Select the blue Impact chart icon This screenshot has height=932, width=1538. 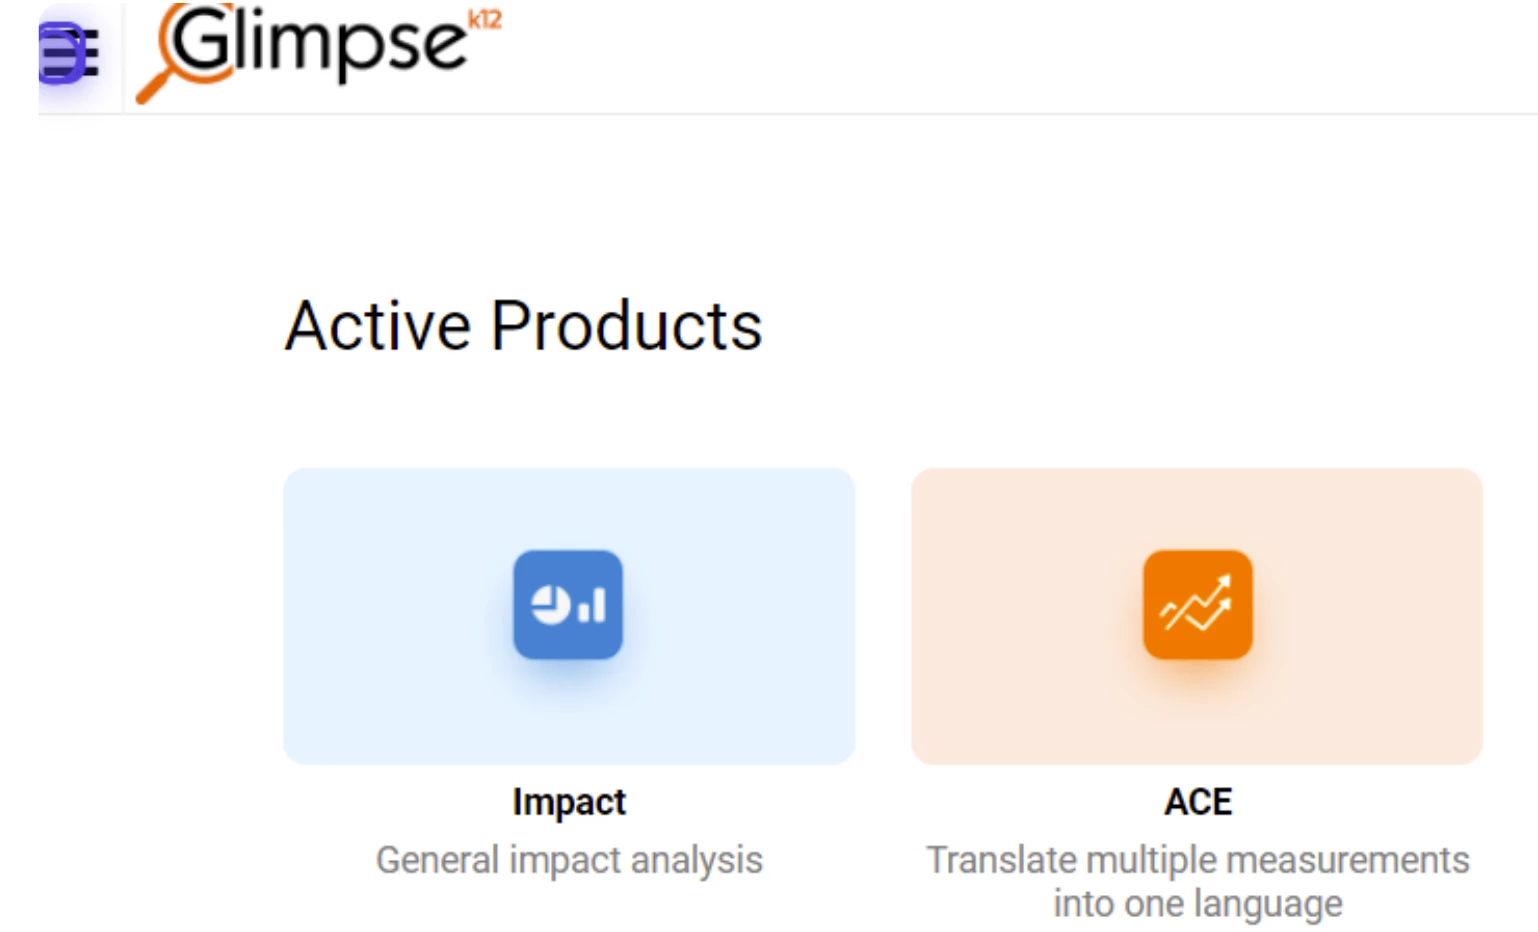[568, 604]
